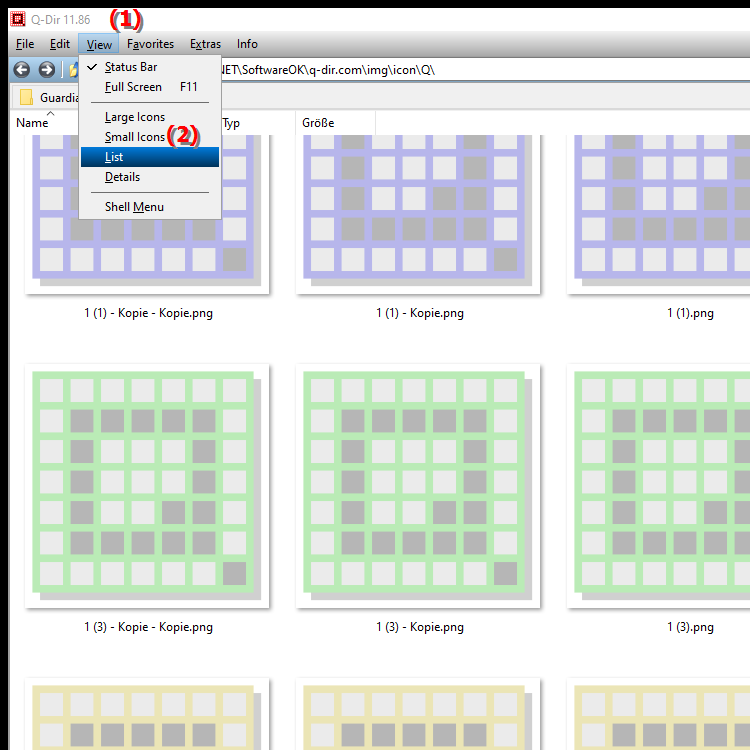Go forward with the right arrow button
This screenshot has width=750, height=750.
click(46, 70)
